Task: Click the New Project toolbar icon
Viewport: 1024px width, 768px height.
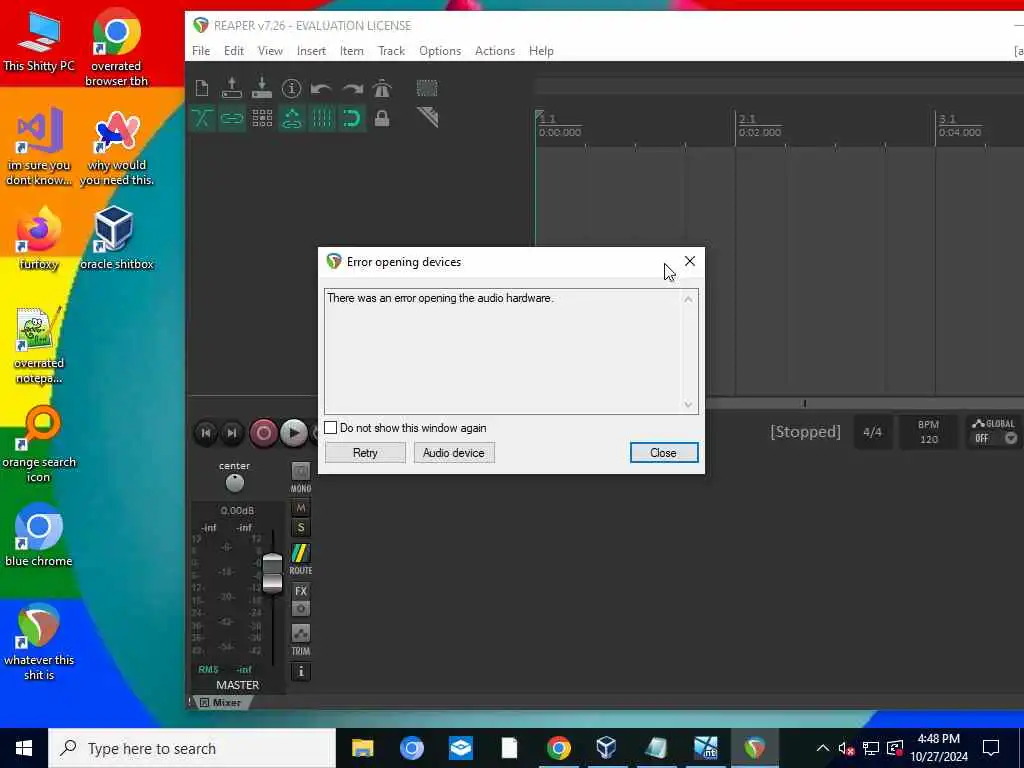Action: pyautogui.click(x=202, y=88)
